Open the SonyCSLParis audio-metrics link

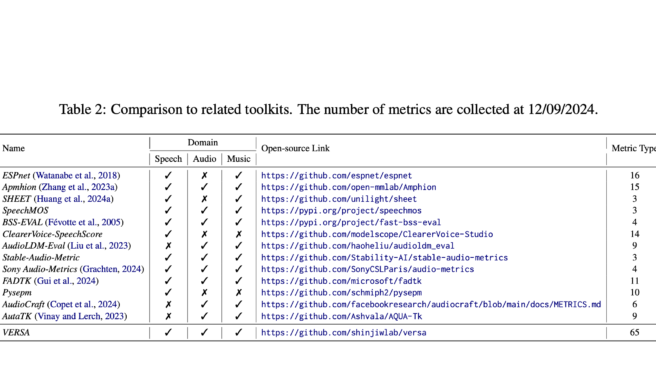[367, 269]
